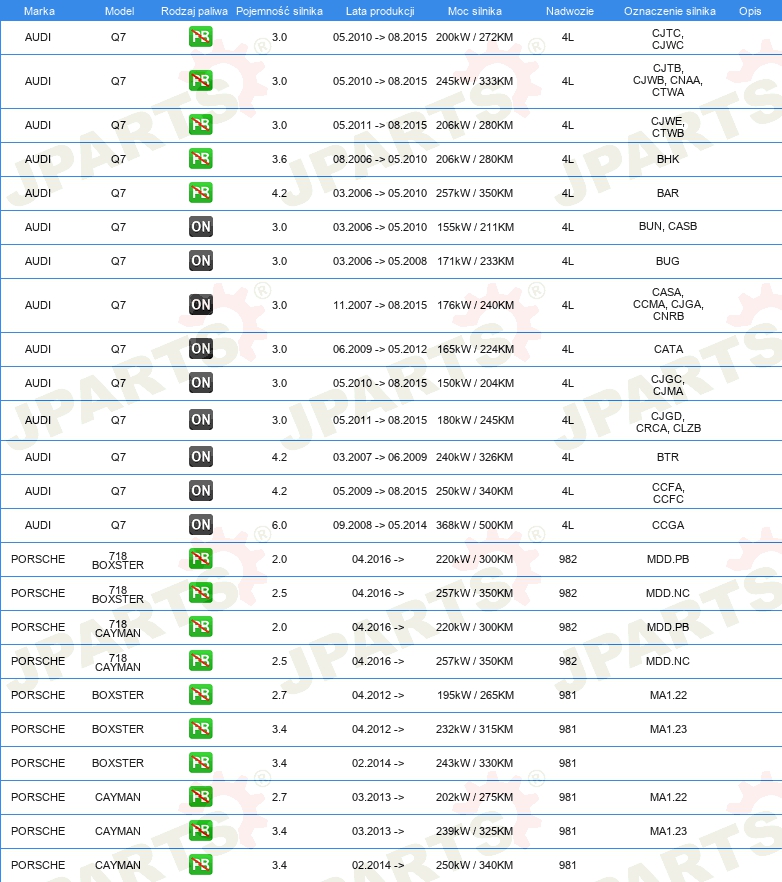Viewport: 782px width, 882px height.
Task: Click ON diesel icon in 176kW / 240KM row
Action: [200, 305]
